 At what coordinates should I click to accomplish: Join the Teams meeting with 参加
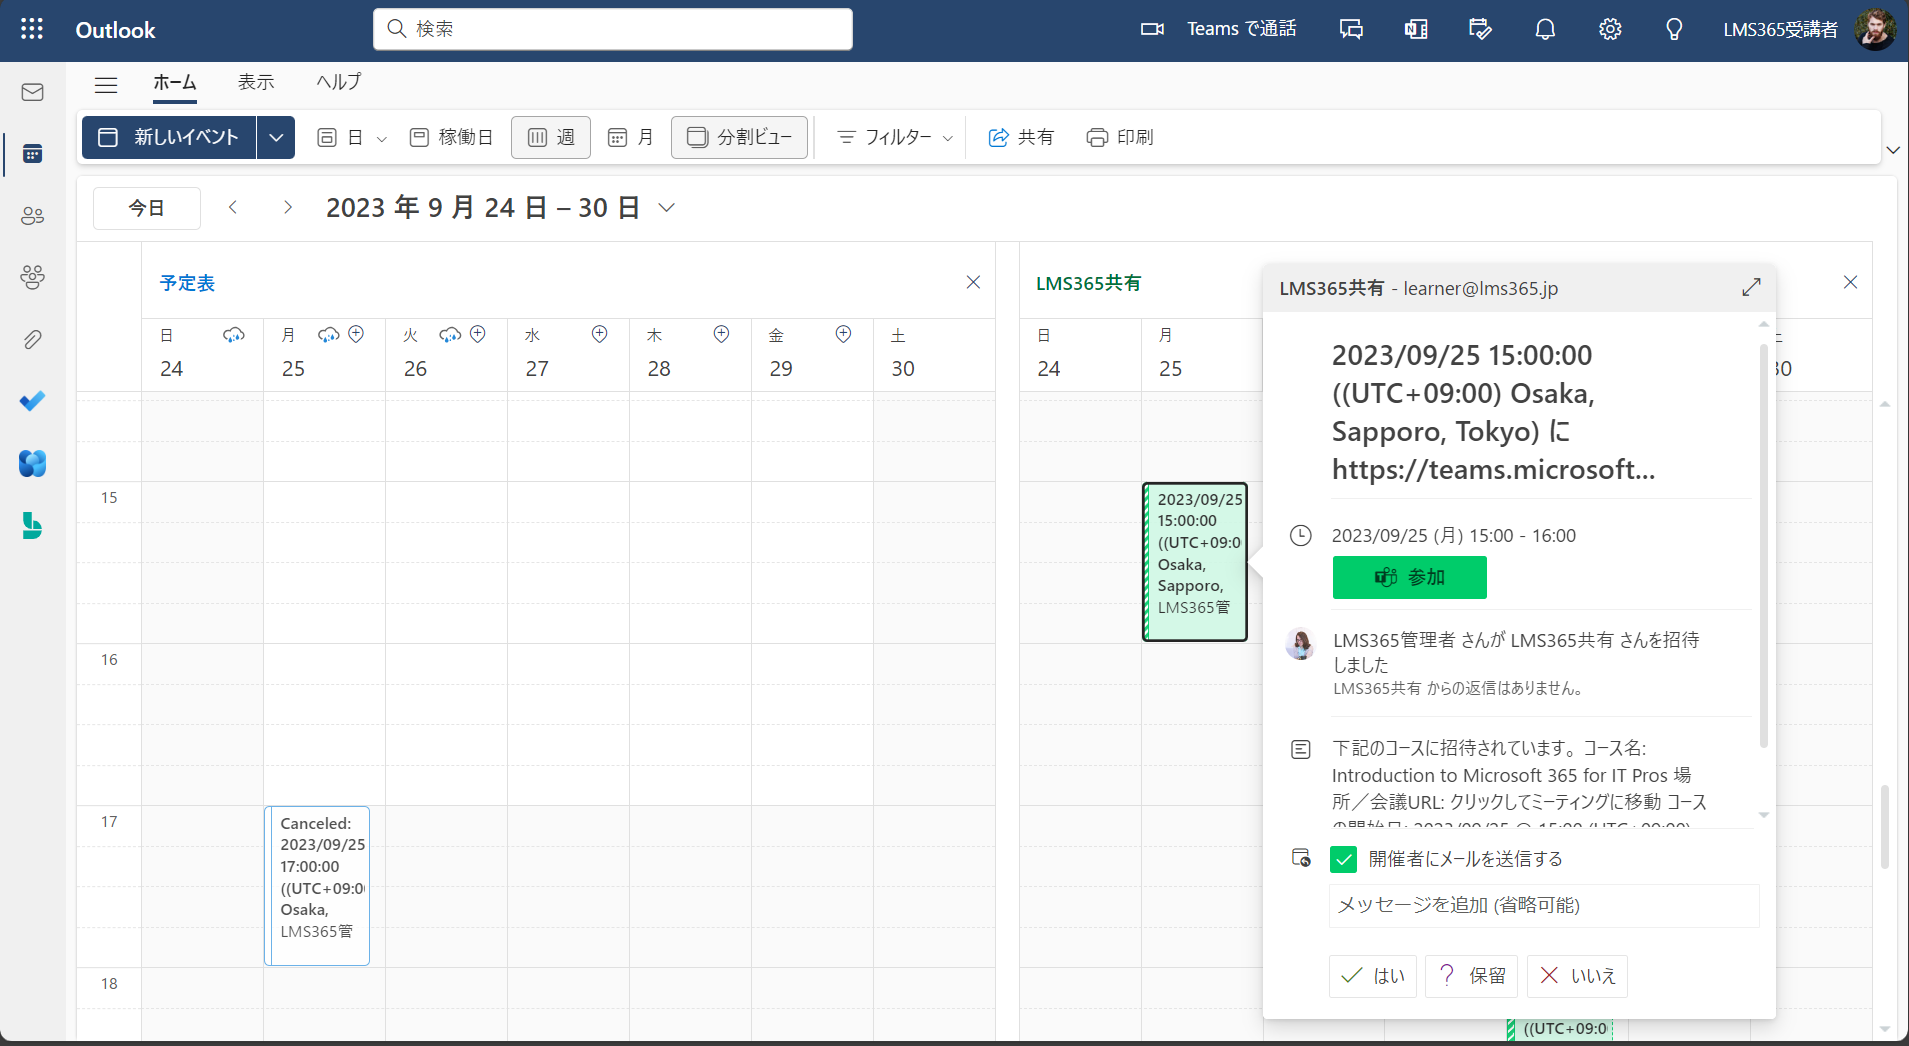pos(1409,577)
